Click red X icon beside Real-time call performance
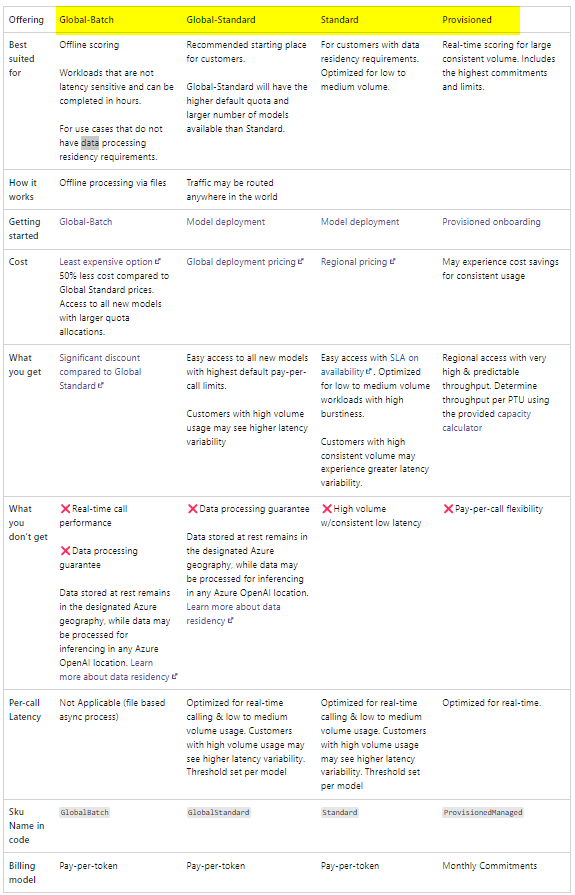The width and height of the screenshot is (575, 895). tap(65, 509)
